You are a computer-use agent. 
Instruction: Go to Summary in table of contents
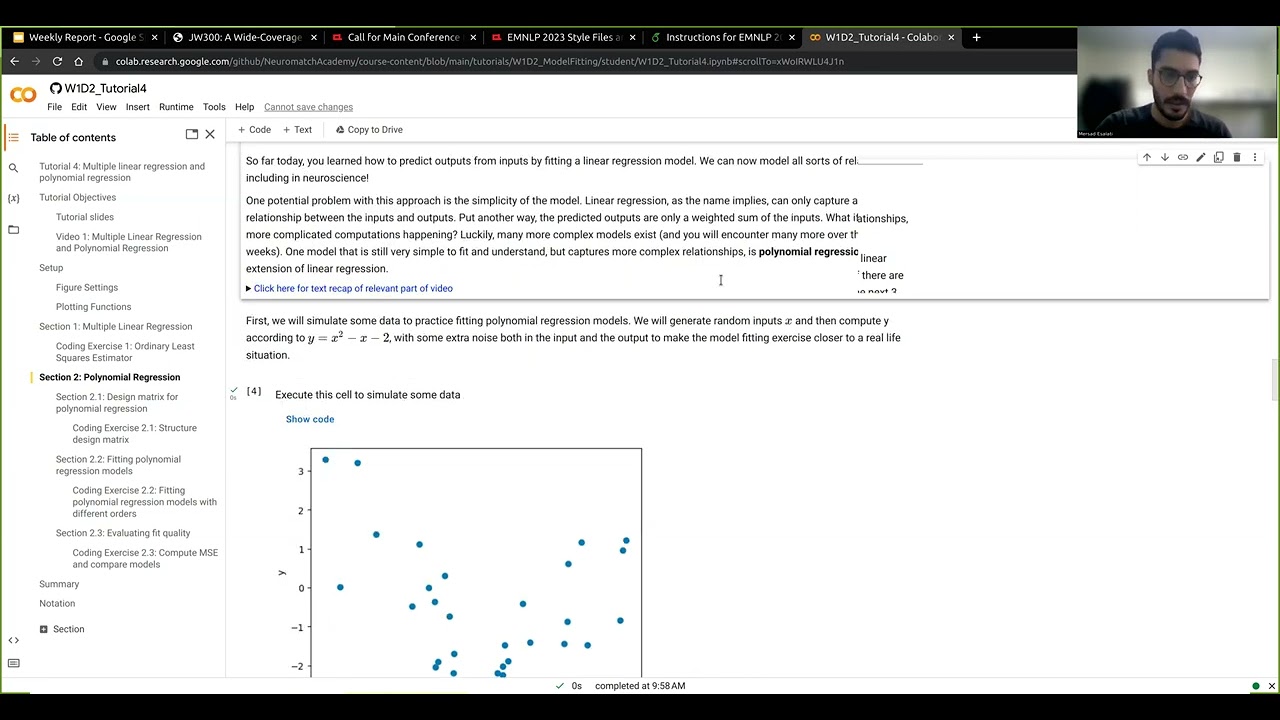tap(59, 584)
